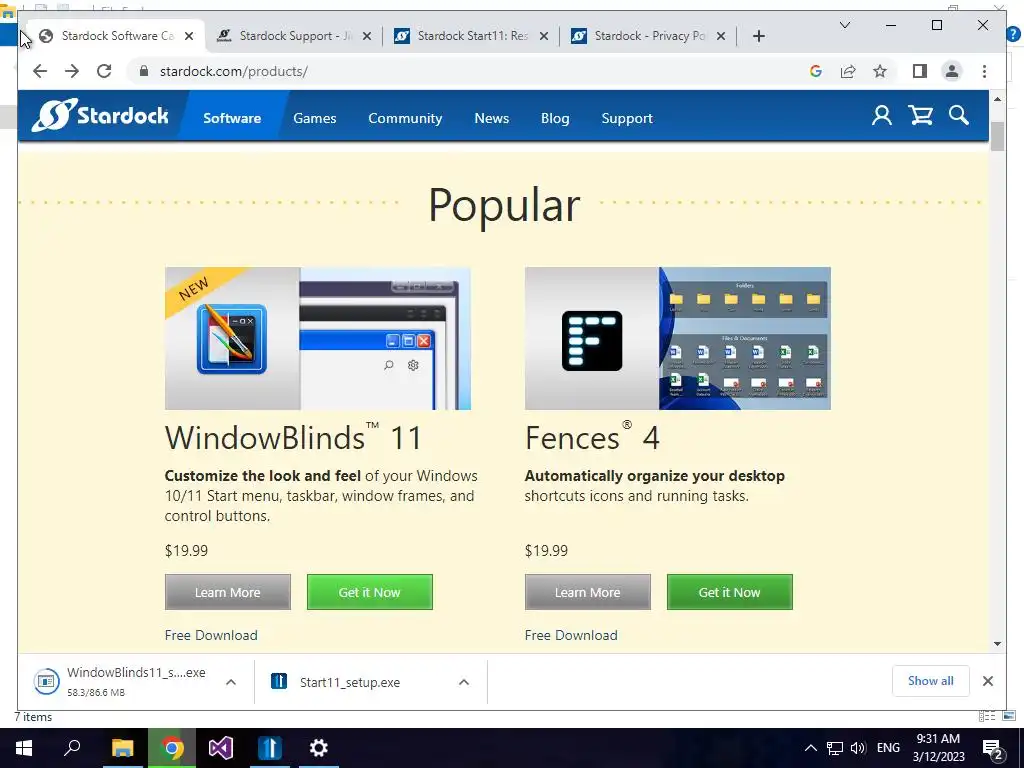Click Chrome icon on taskbar
Screen dimensions: 1024x768
tap(171, 748)
